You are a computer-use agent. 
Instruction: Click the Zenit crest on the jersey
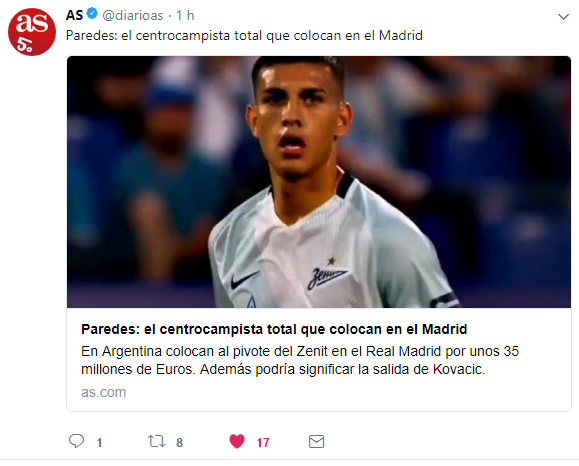327,274
